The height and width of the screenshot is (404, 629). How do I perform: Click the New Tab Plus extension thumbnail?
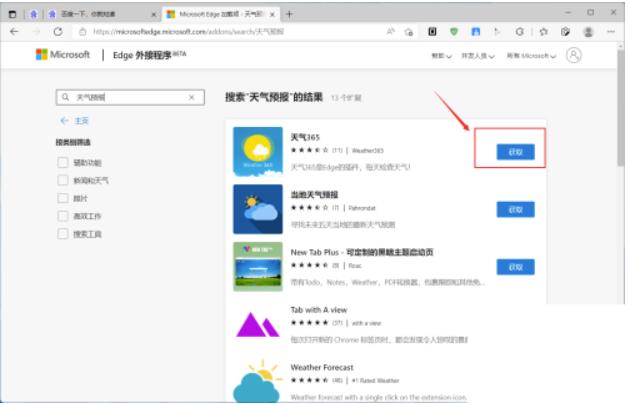258,267
